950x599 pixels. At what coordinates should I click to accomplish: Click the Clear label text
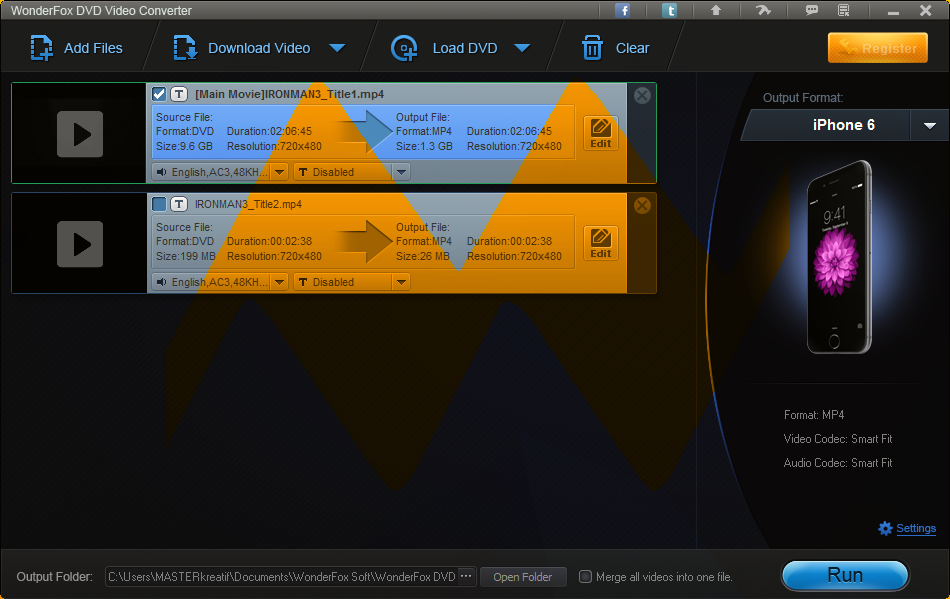click(633, 48)
